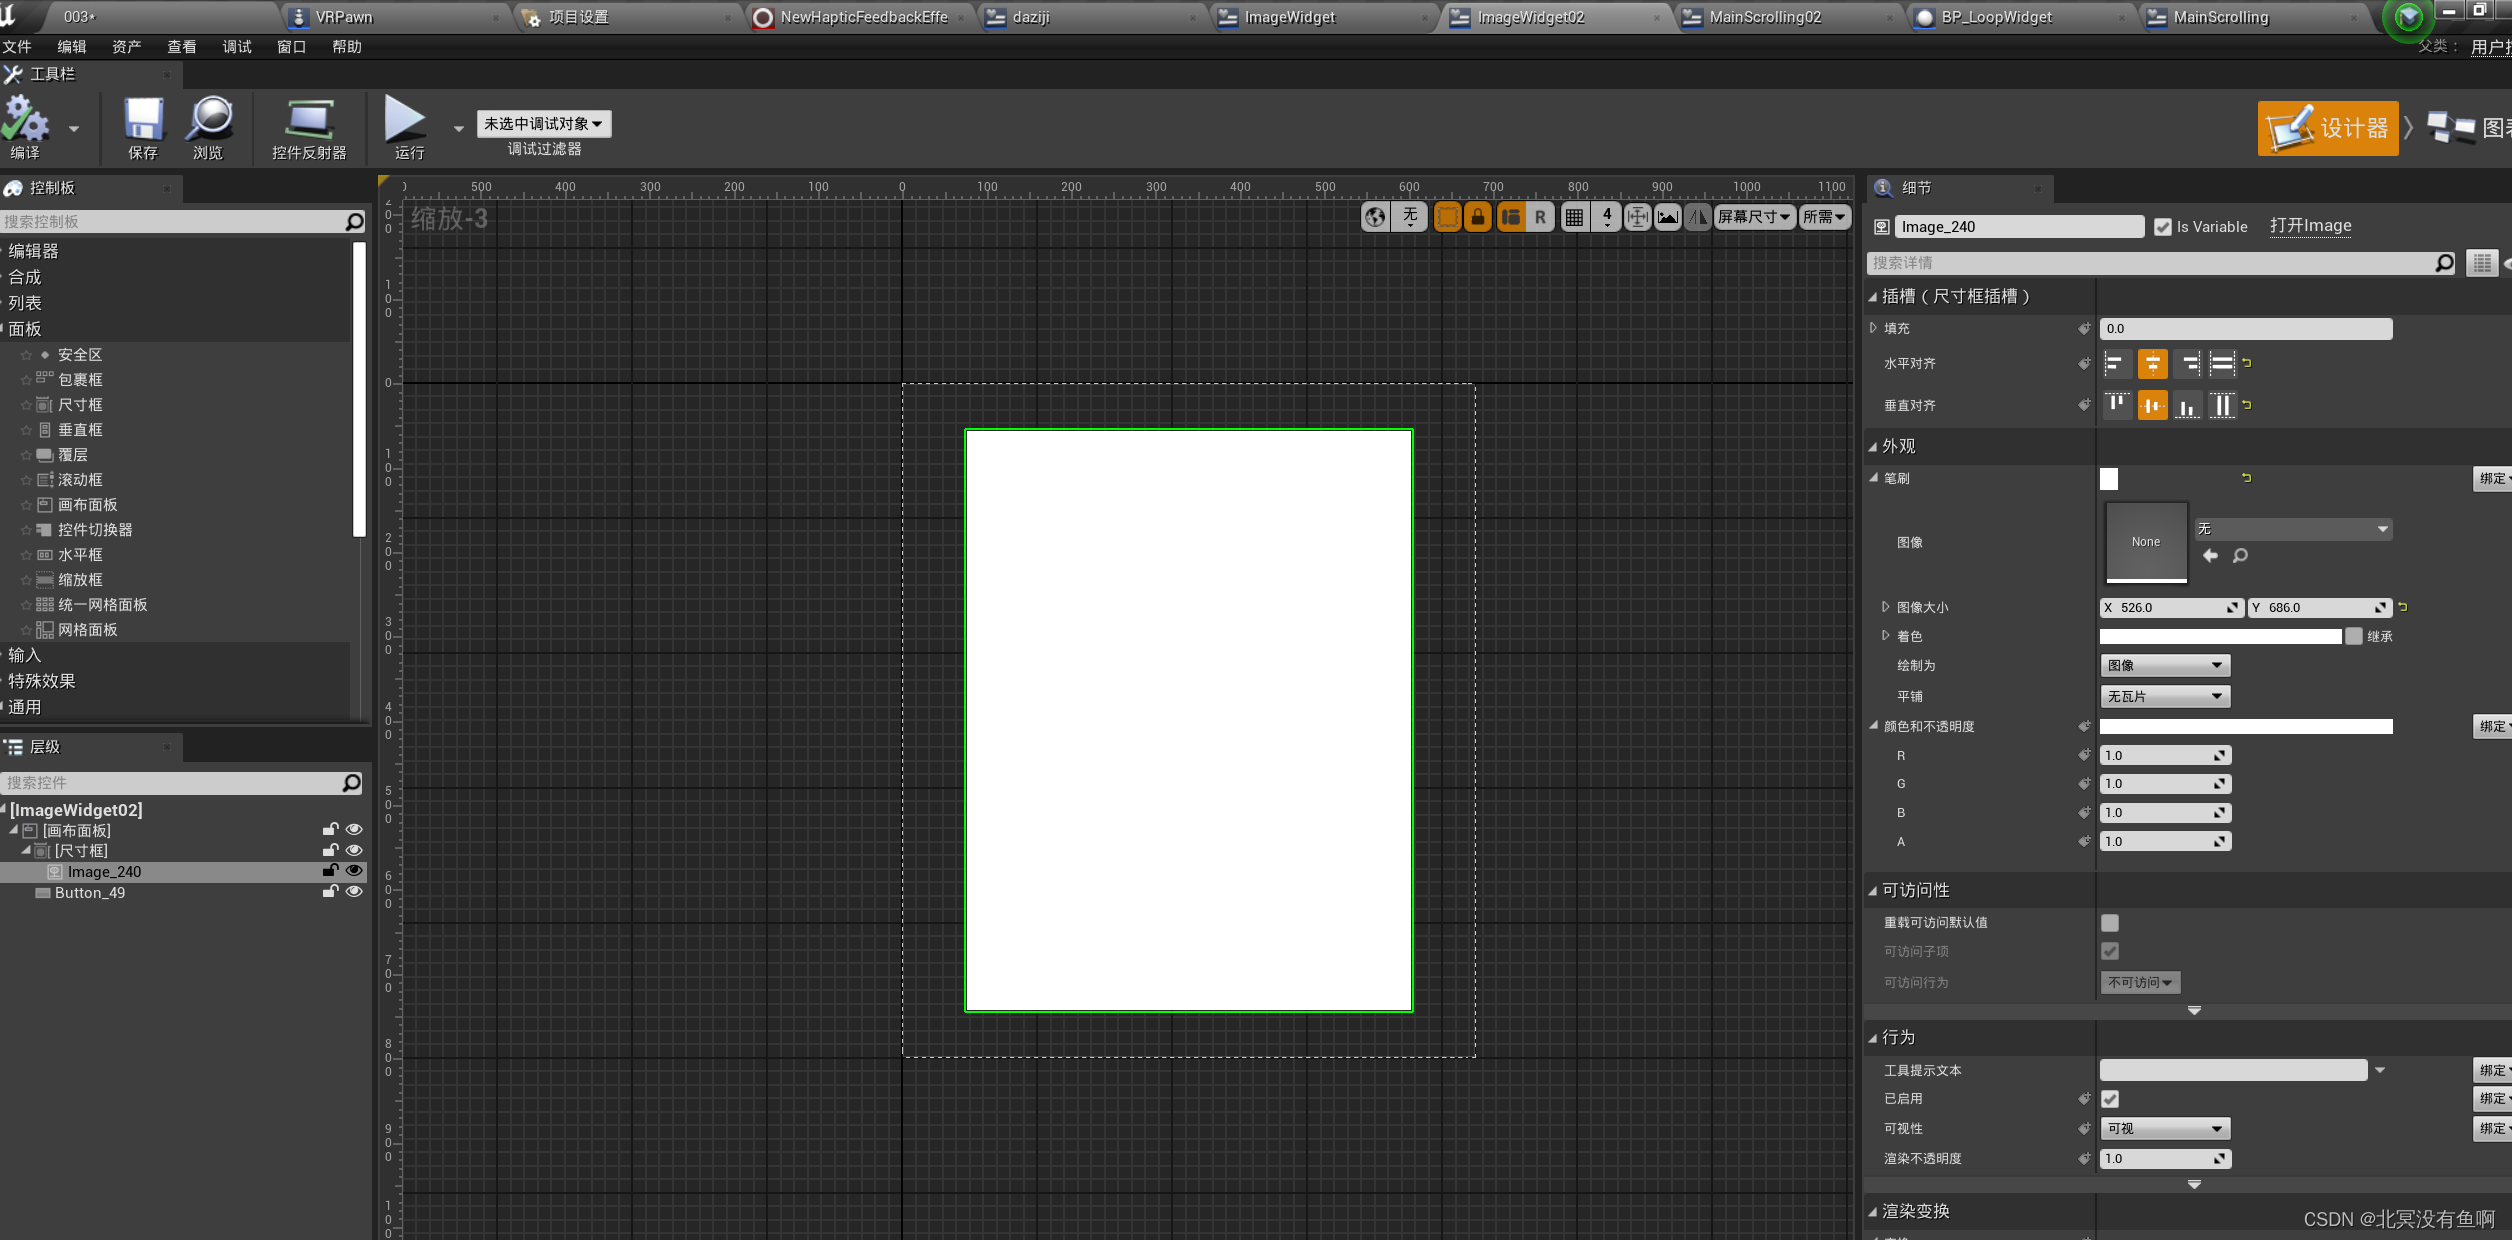
Task: Hide Image_240 using its eye icon
Action: [x=354, y=871]
